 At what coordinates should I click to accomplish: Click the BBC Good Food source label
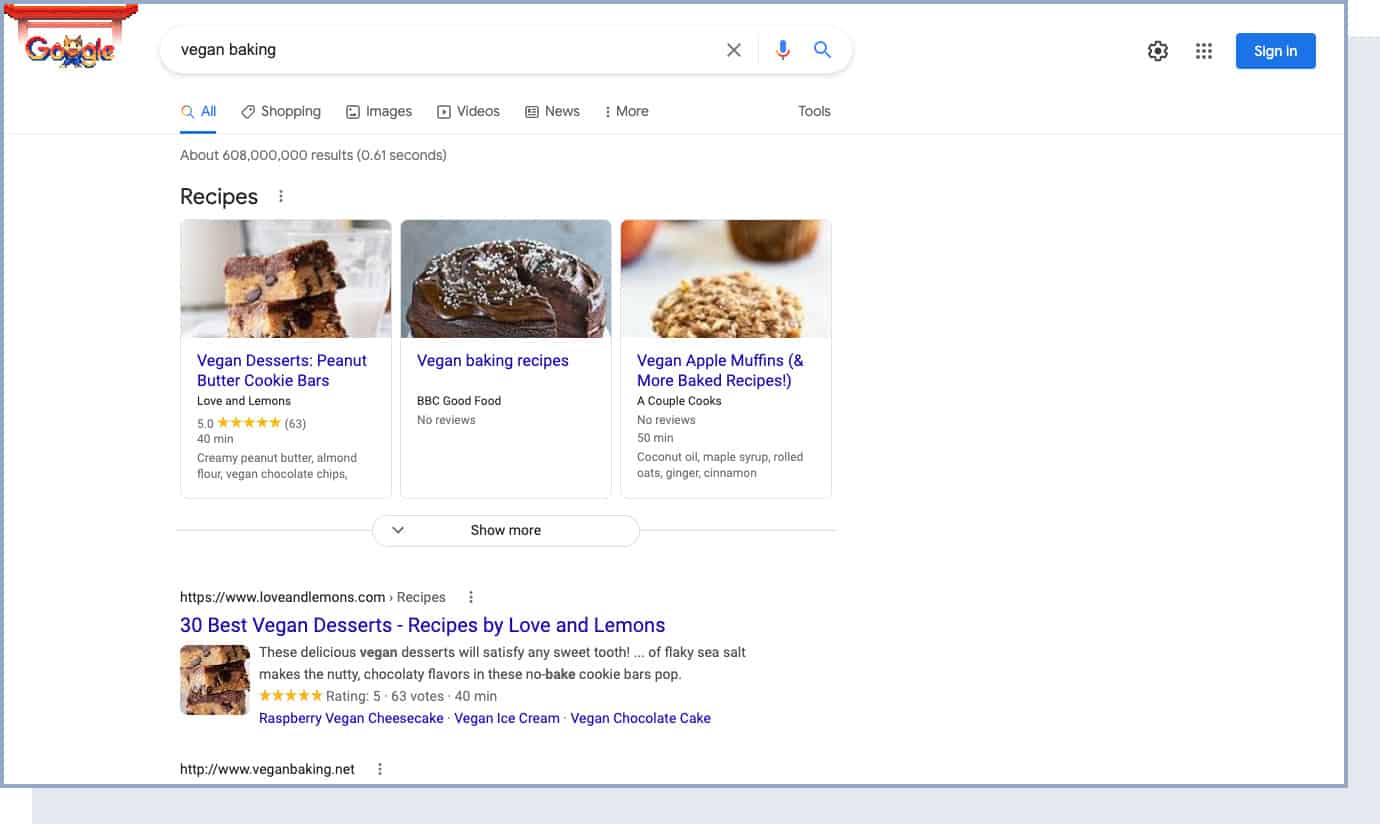pos(459,401)
